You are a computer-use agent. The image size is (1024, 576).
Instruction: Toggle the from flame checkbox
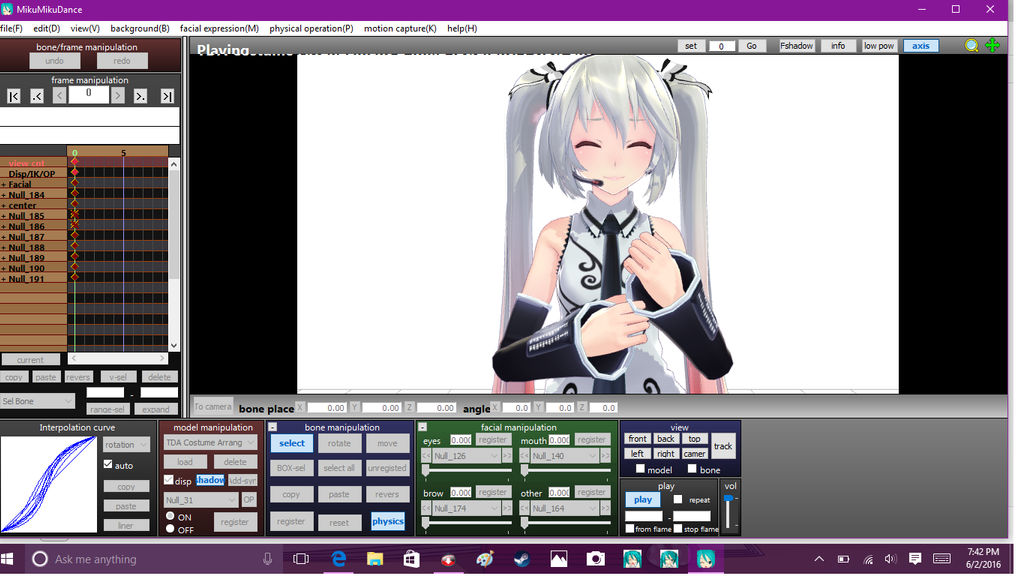click(630, 528)
